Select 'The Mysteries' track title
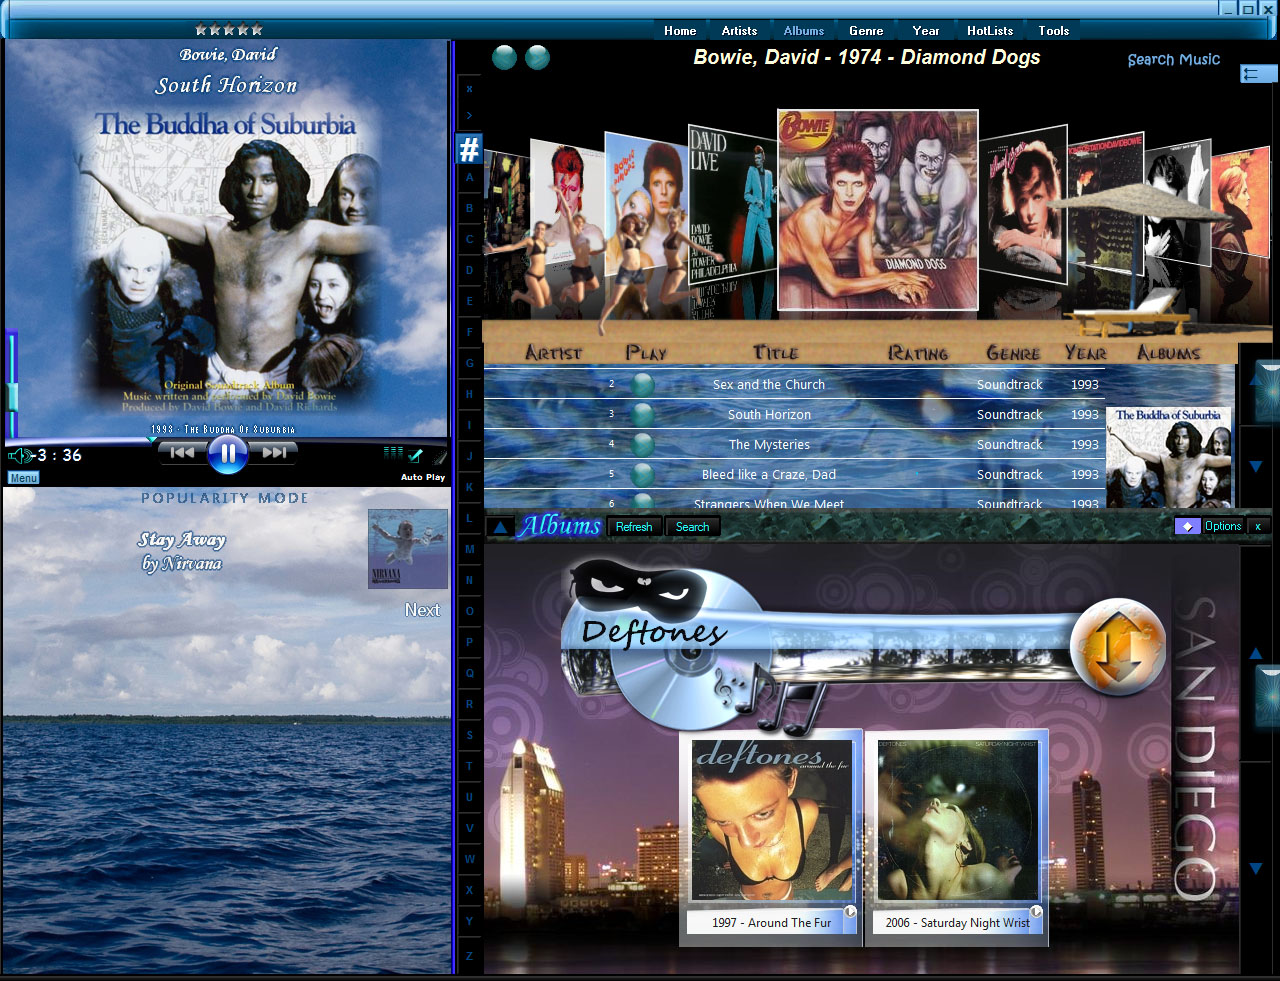 click(x=769, y=444)
